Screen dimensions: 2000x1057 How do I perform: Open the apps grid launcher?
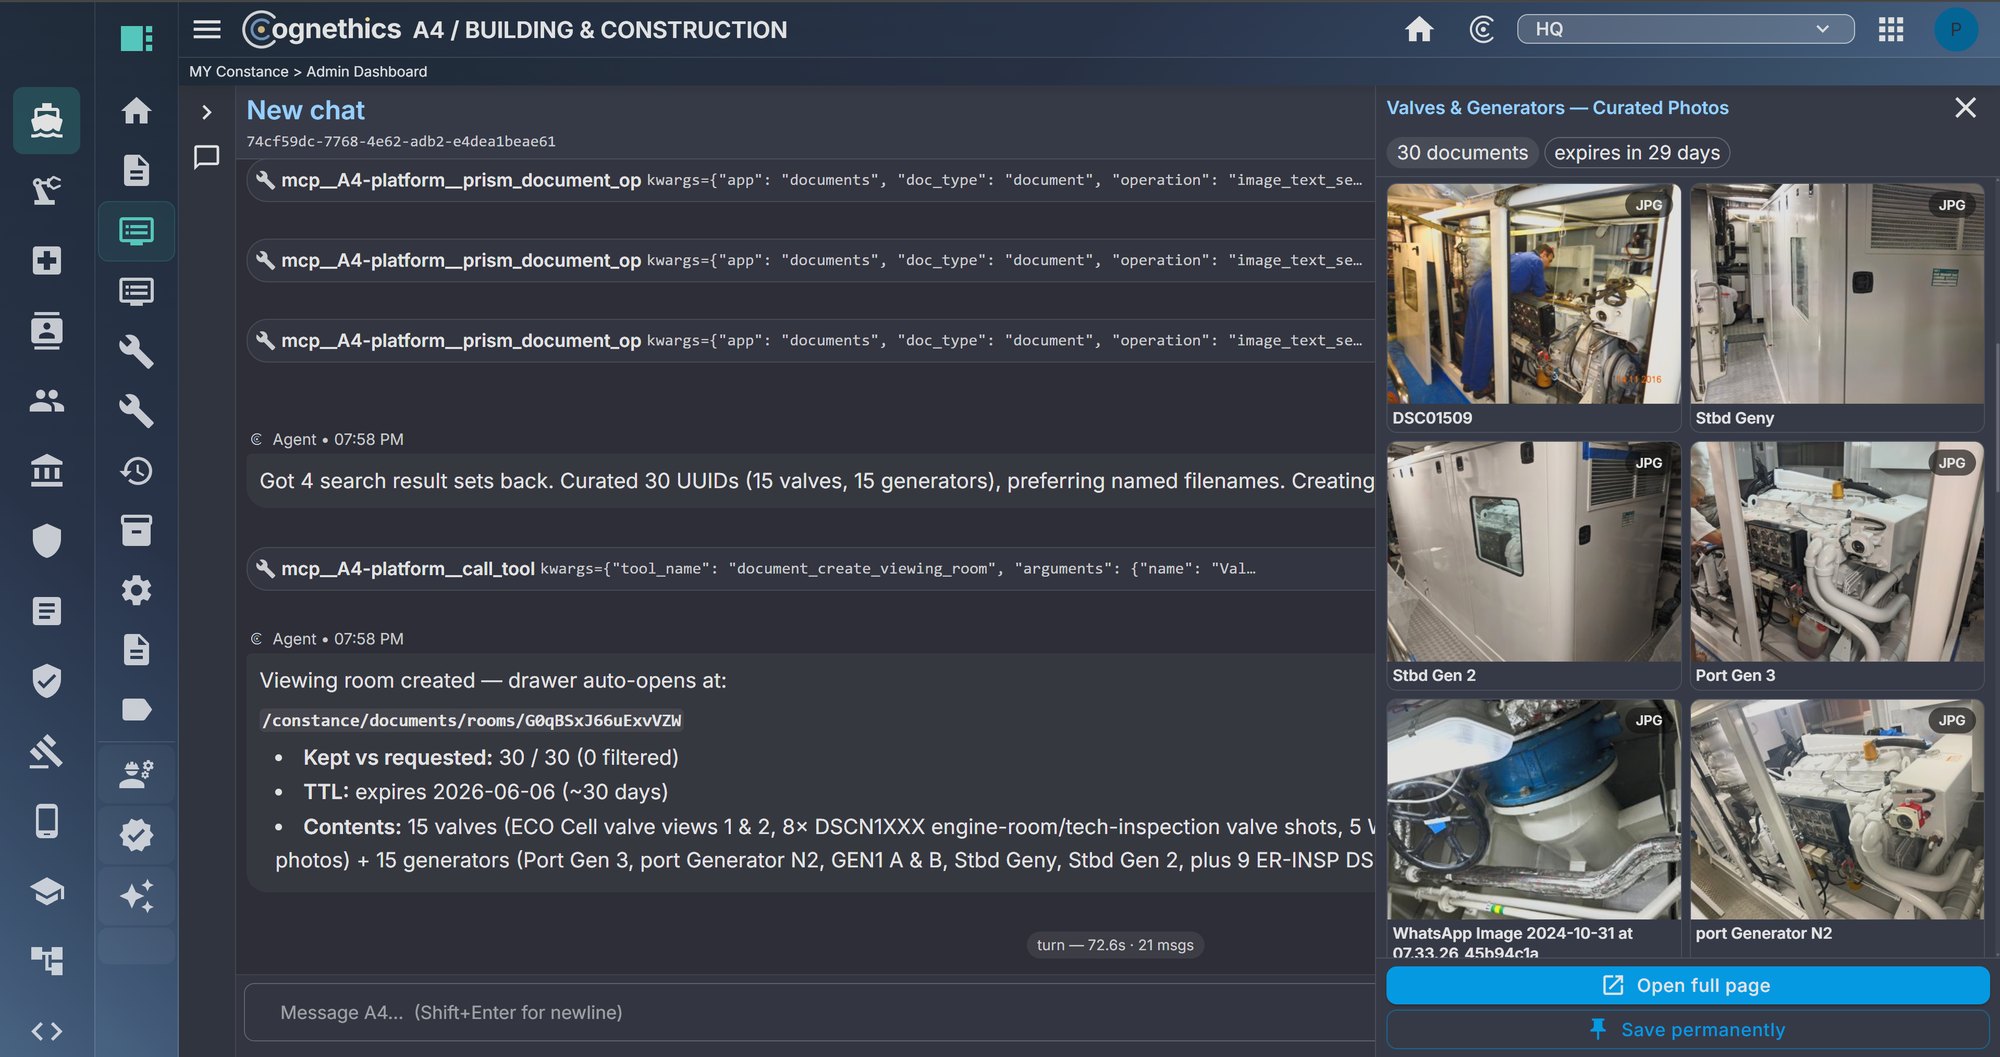(1891, 29)
